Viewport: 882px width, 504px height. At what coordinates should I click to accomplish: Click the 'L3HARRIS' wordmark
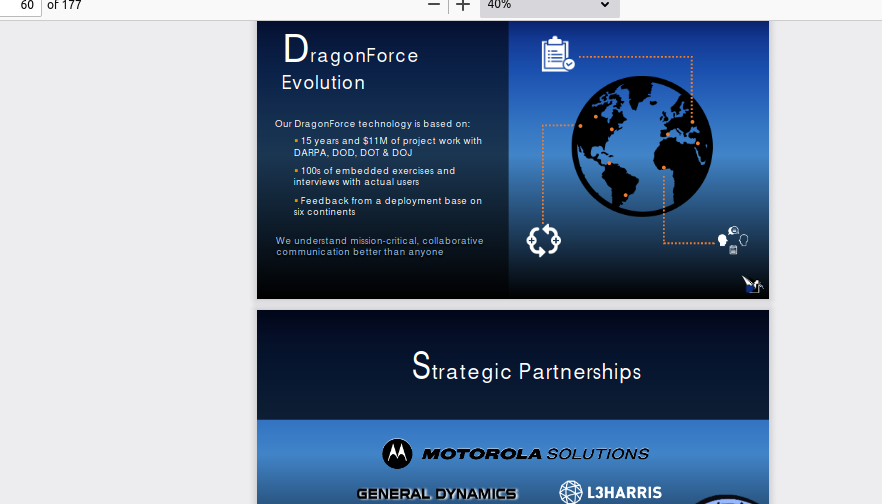point(624,493)
